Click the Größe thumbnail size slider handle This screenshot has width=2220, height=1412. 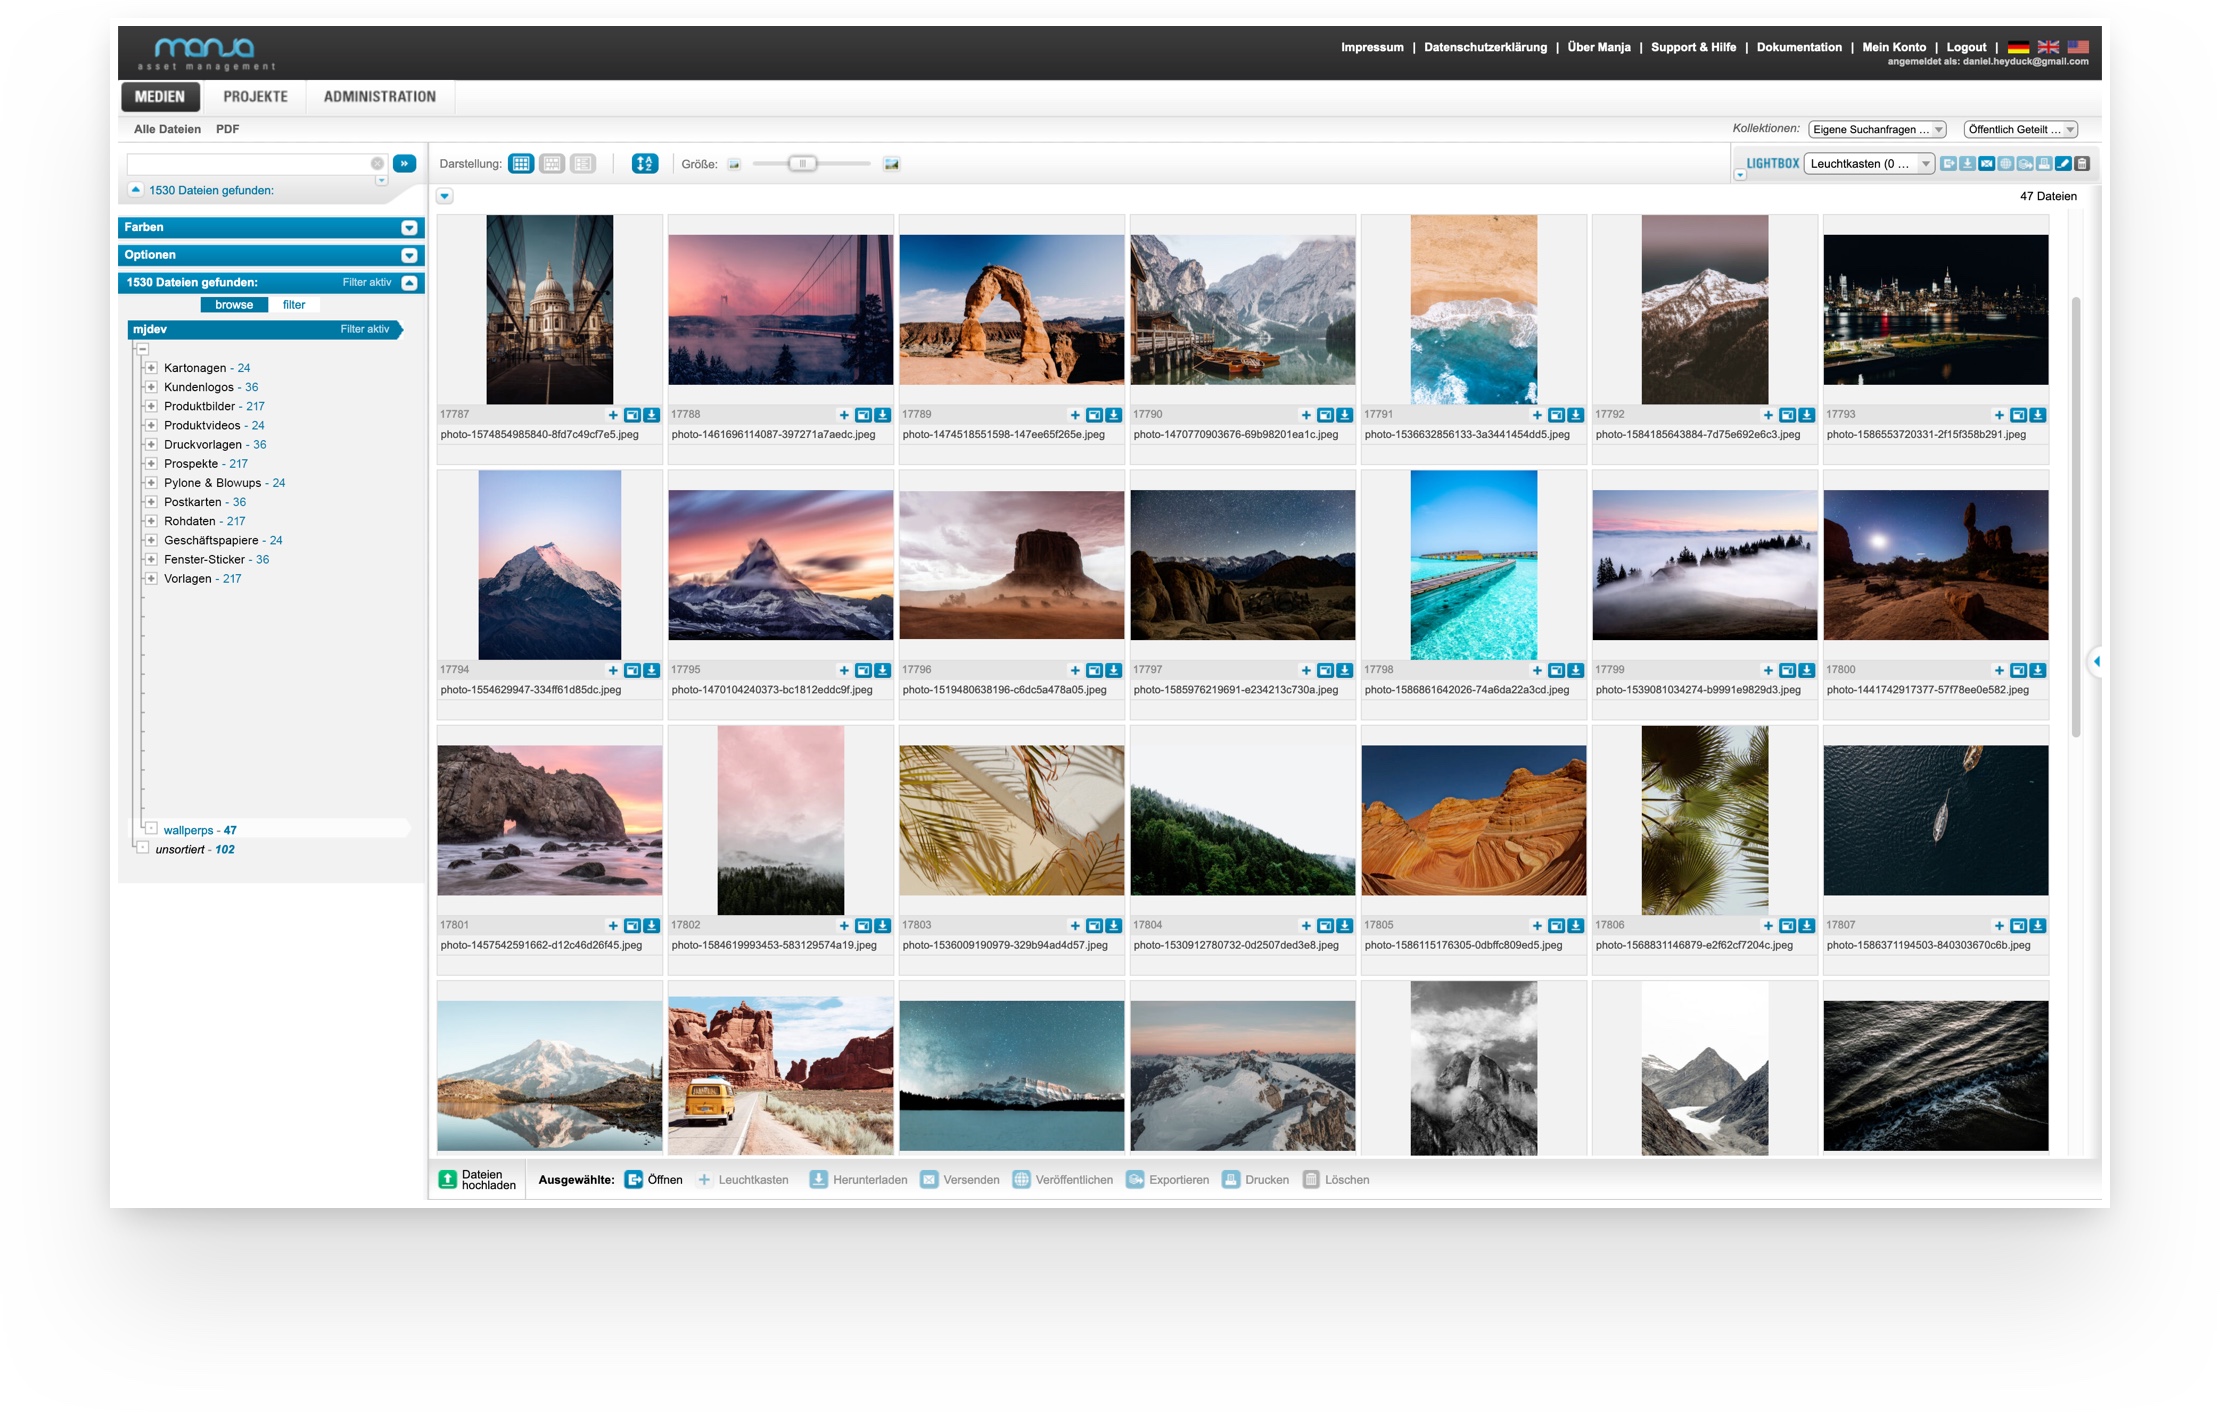[802, 164]
